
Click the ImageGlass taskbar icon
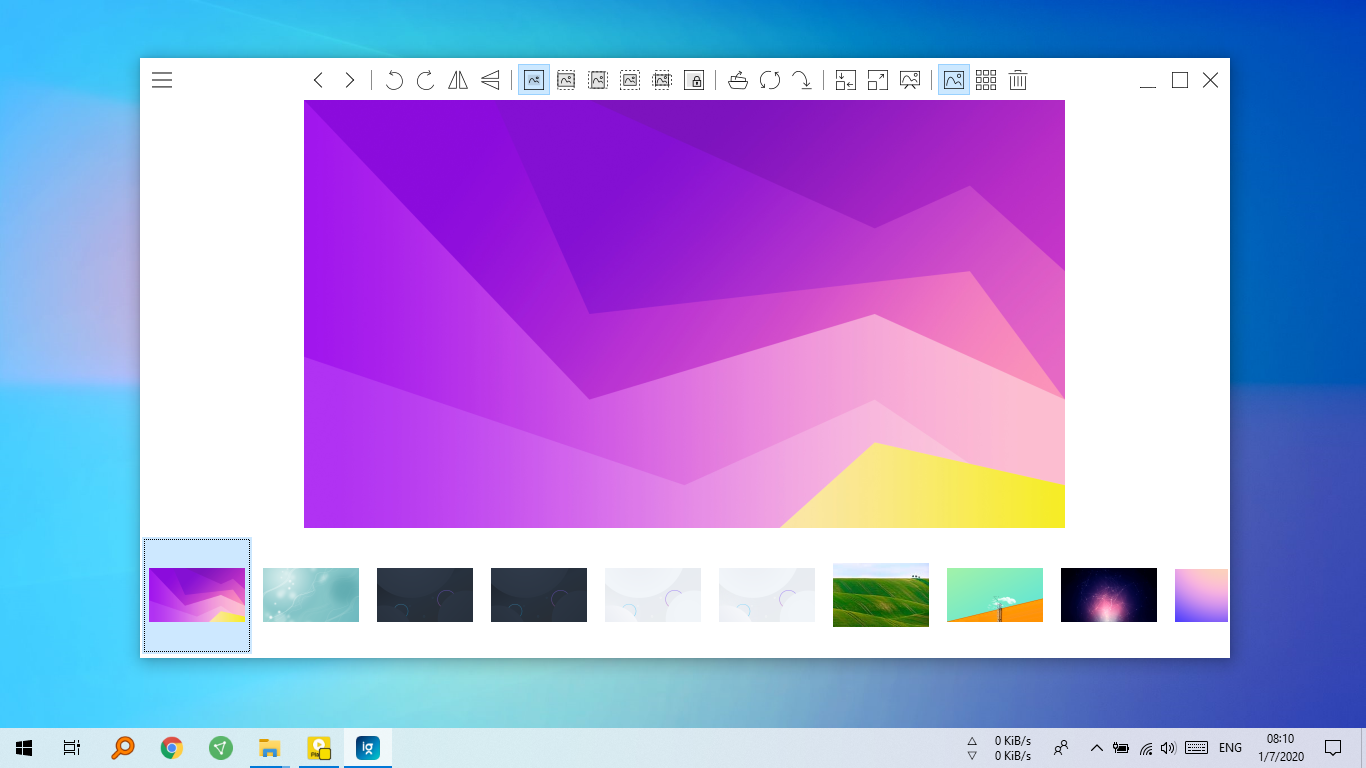(x=368, y=748)
